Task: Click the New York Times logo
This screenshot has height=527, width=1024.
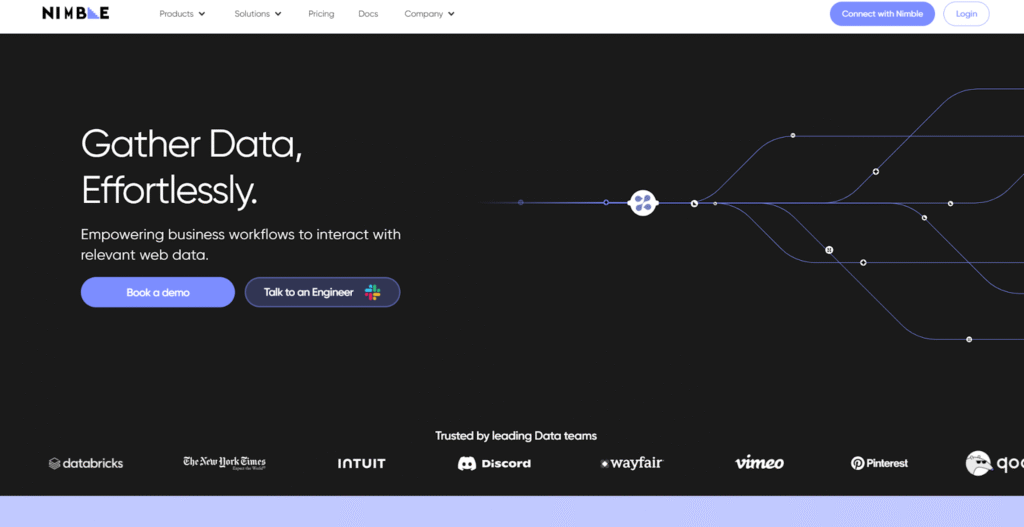Action: click(224, 463)
